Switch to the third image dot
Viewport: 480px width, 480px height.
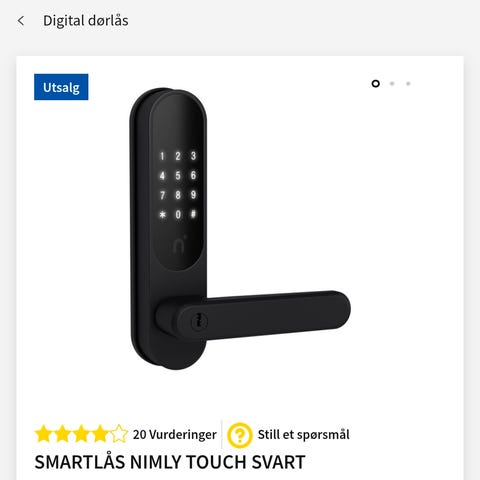point(408,84)
